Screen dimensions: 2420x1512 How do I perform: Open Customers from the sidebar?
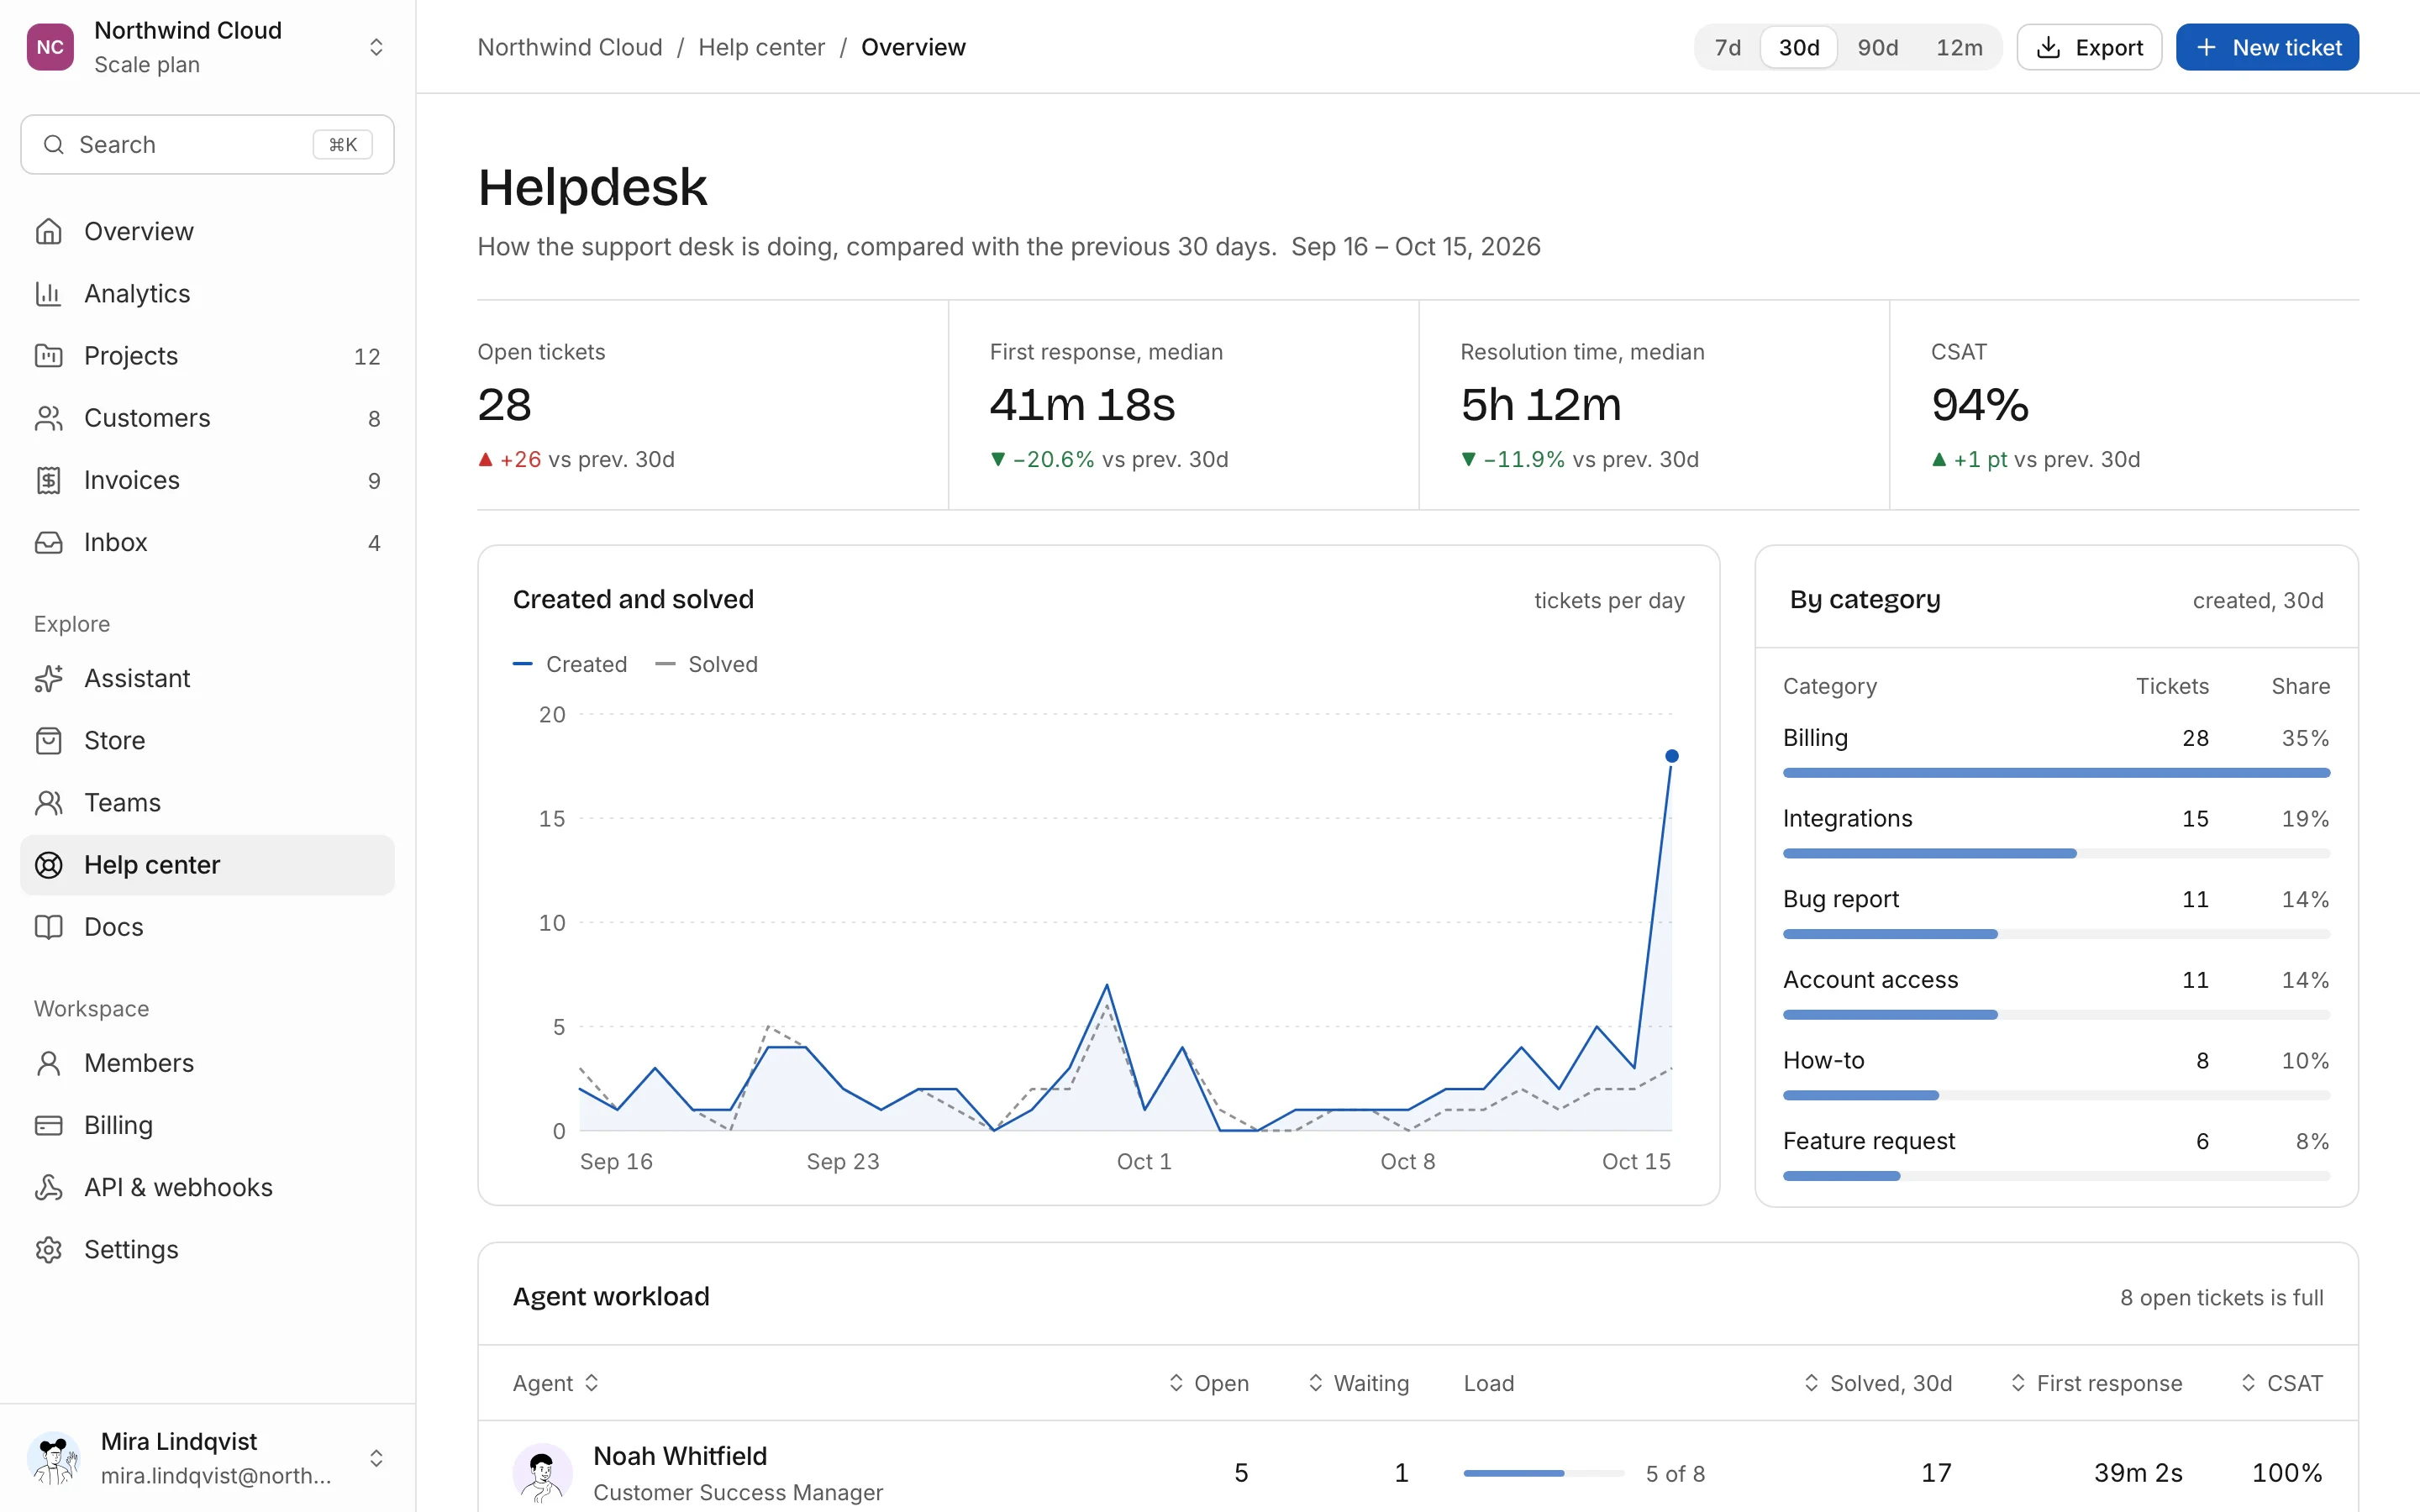click(207, 418)
